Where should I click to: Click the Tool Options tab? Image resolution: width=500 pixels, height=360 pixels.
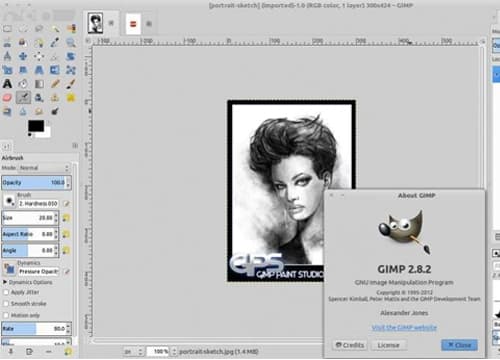tap(7, 146)
